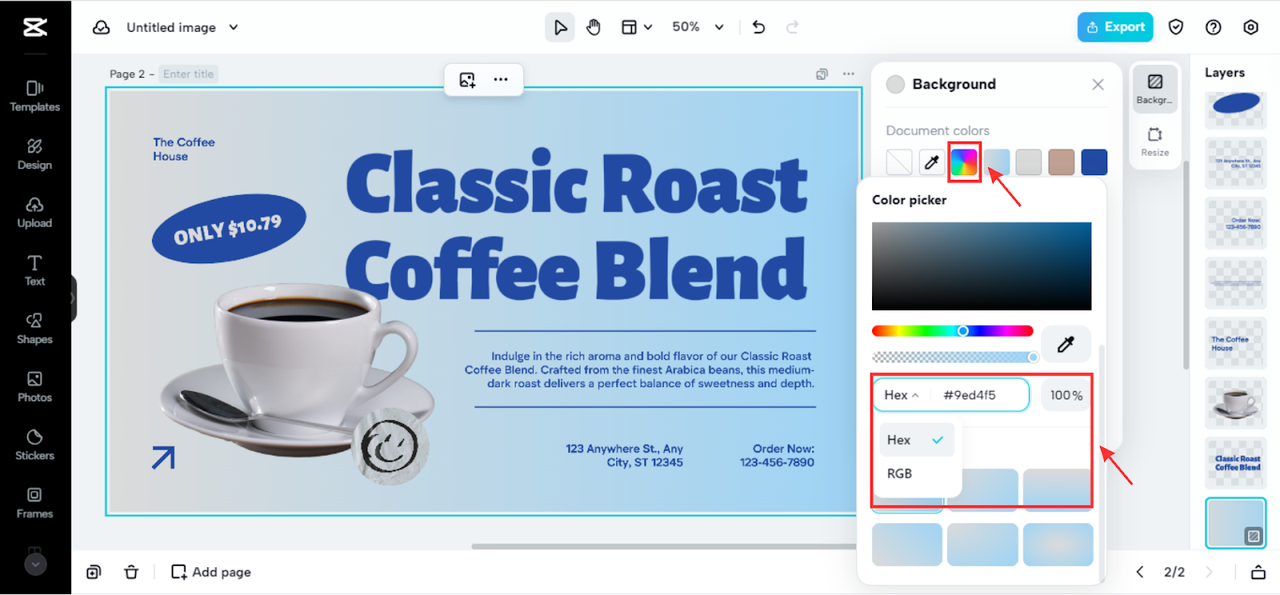Open the Photos sidebar panel

35,386
